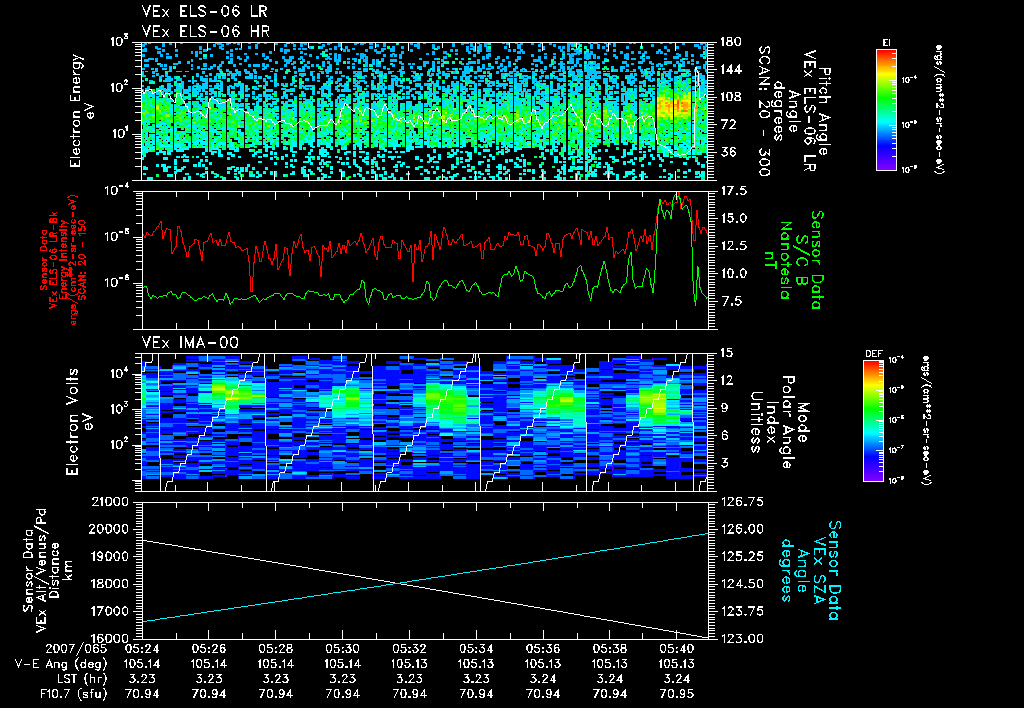The height and width of the screenshot is (708, 1024).
Task: Click the Pitch Angle degrees axis label
Action: pos(800,111)
